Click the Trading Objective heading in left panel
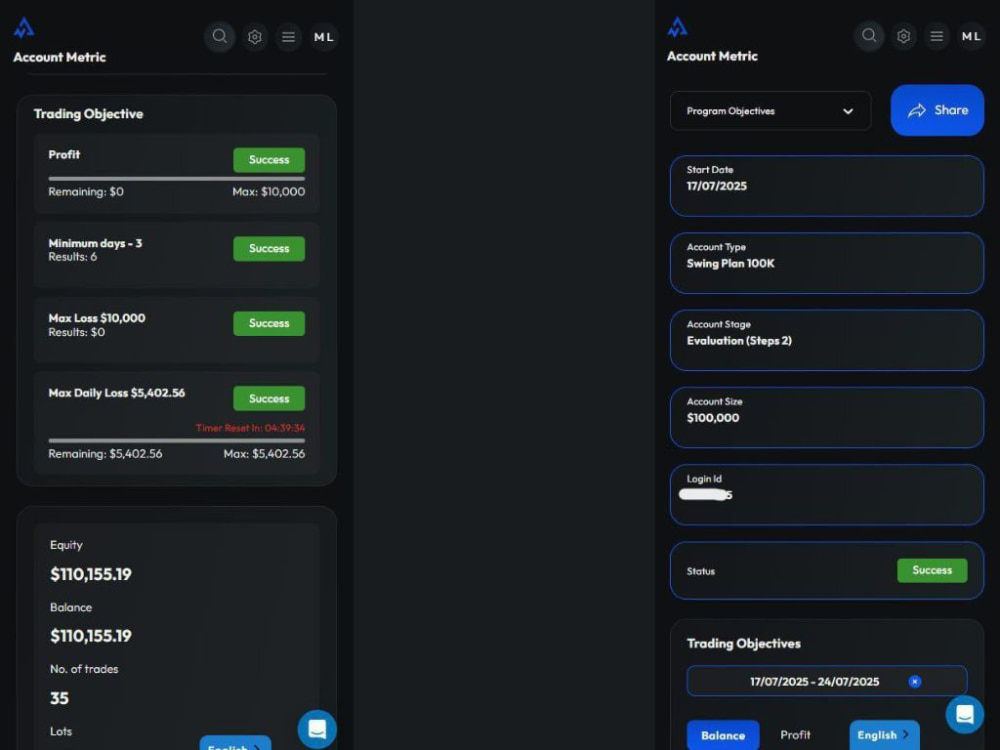Screen dimensions: 1000x750 [x=89, y=114]
